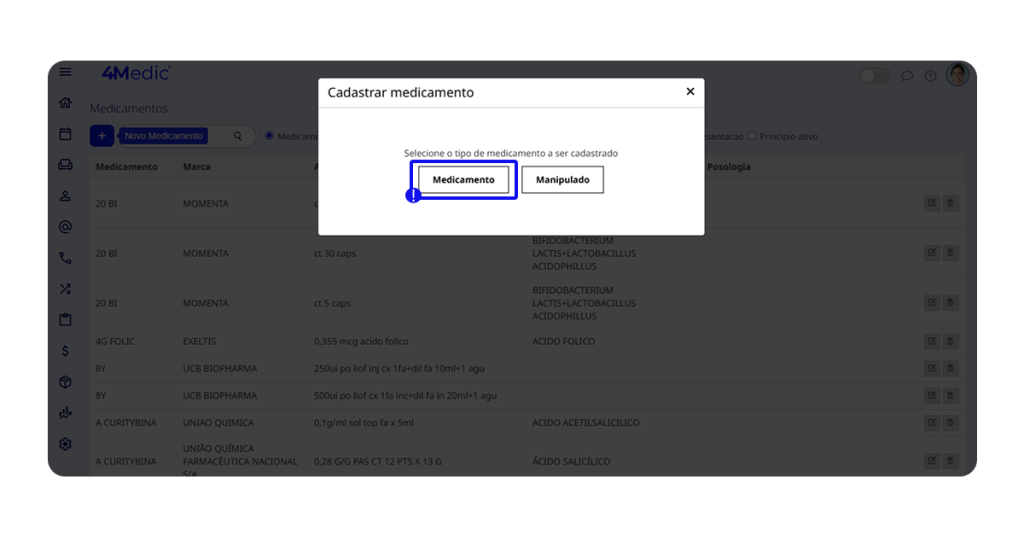Click the blue plus Novo Medicamento button

click(101, 136)
